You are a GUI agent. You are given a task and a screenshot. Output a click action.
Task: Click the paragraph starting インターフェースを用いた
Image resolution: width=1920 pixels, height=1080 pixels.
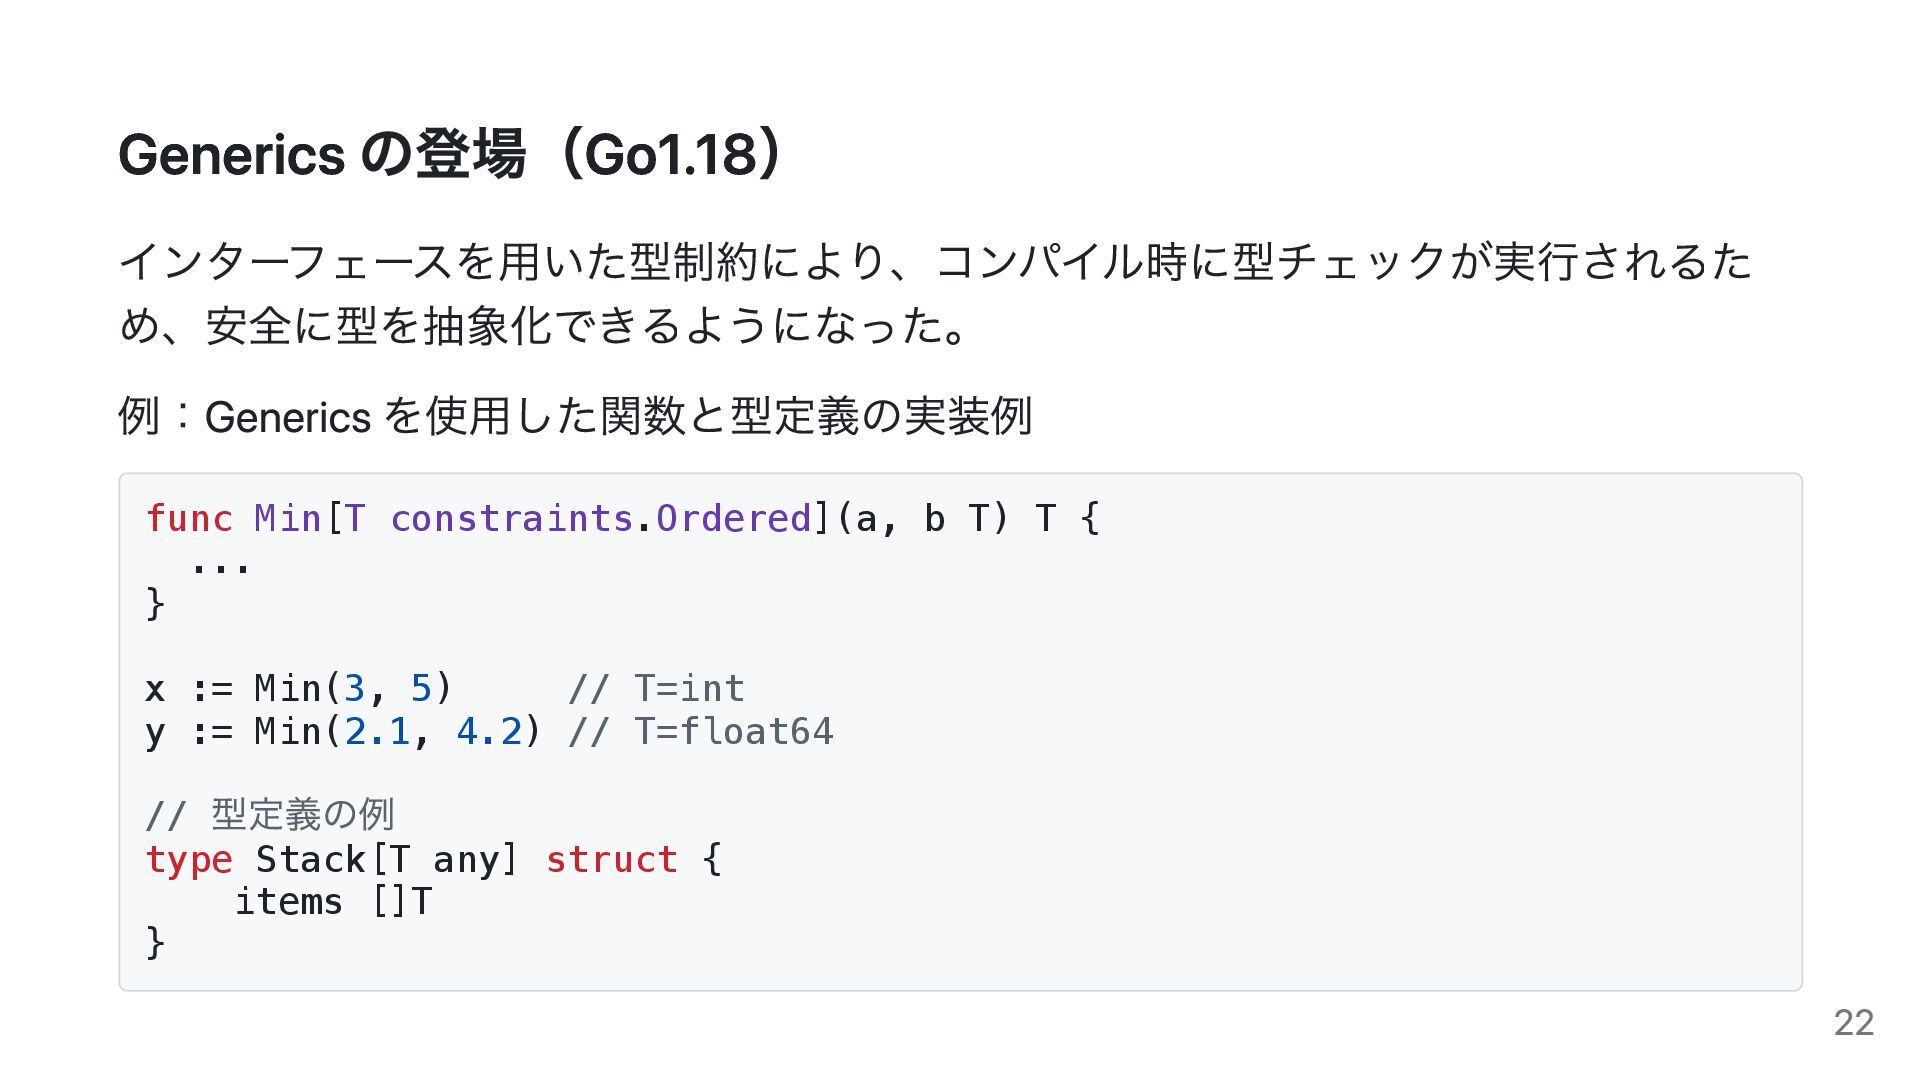click(x=935, y=294)
